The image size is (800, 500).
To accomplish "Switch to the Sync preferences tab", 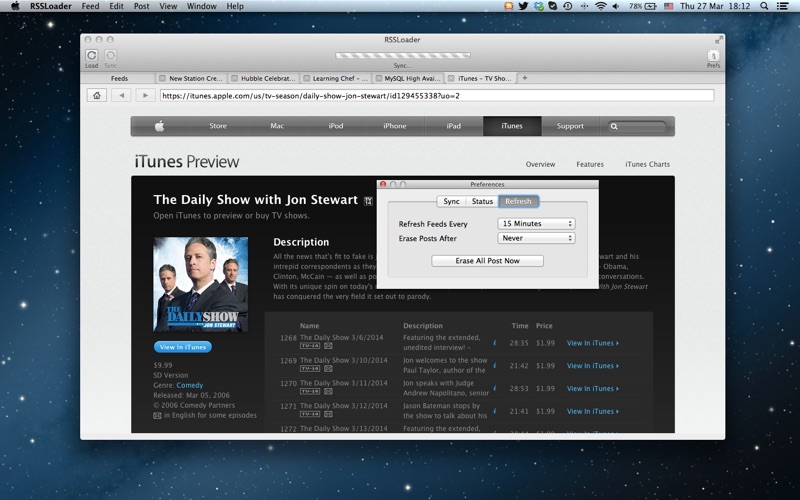I will point(452,202).
